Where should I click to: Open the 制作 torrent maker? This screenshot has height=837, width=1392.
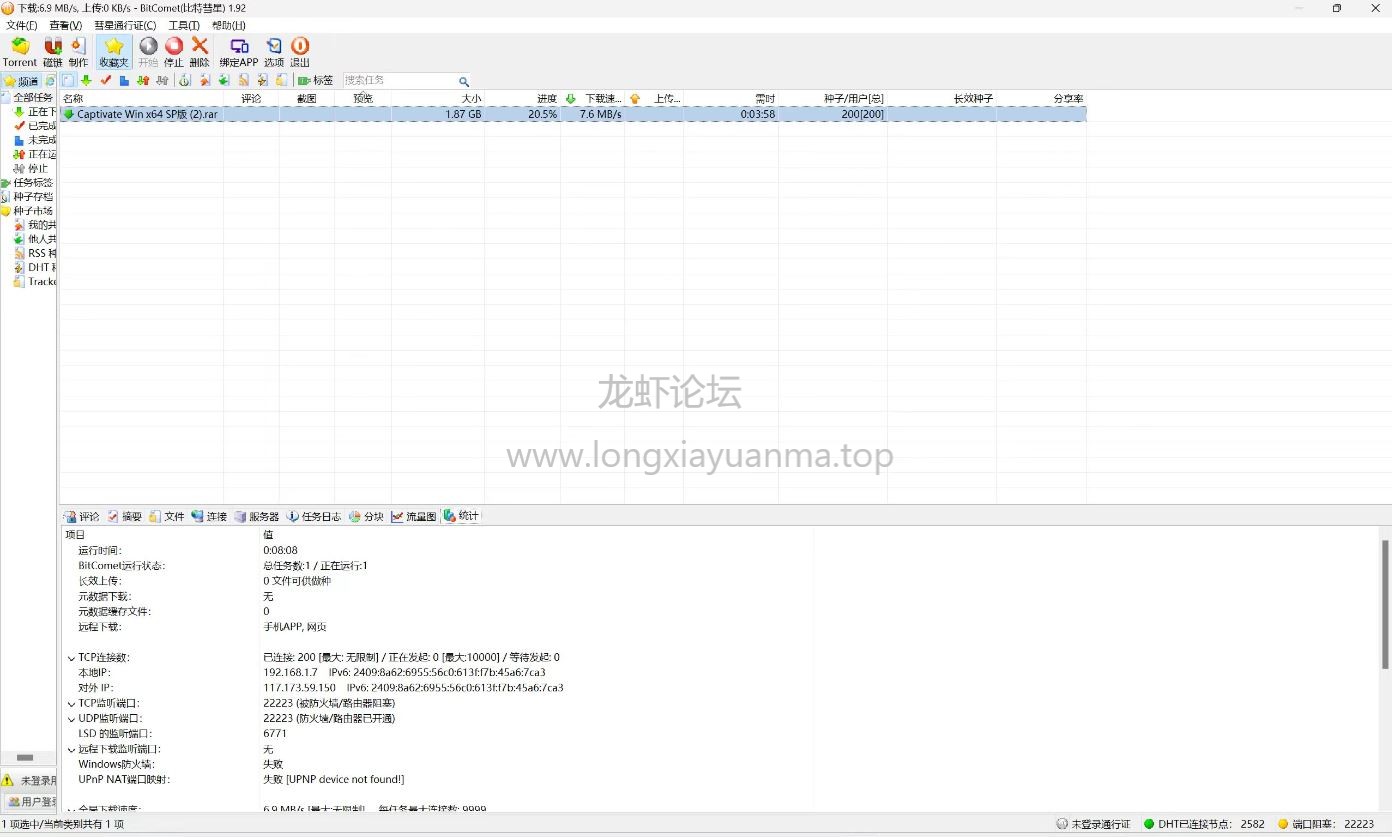point(78,52)
